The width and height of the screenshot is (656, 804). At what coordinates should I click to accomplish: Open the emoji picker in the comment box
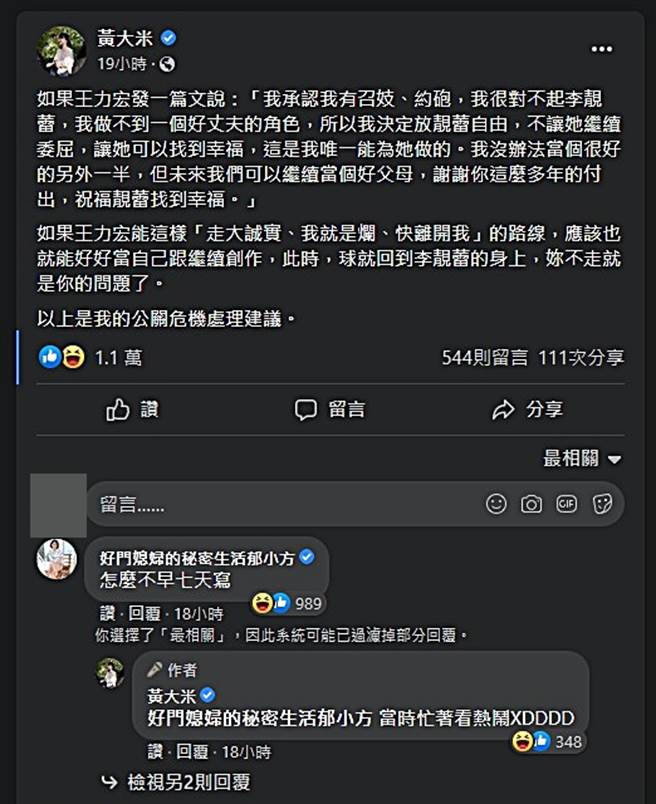point(496,505)
